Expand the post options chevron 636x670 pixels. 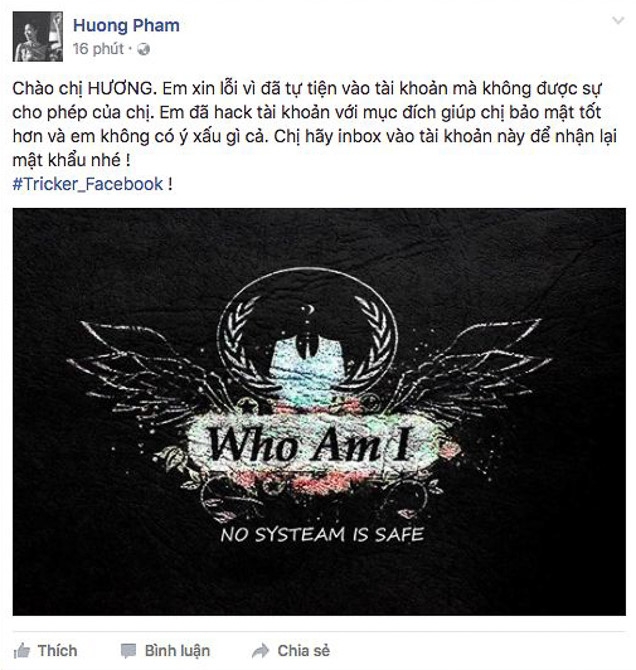(618, 21)
